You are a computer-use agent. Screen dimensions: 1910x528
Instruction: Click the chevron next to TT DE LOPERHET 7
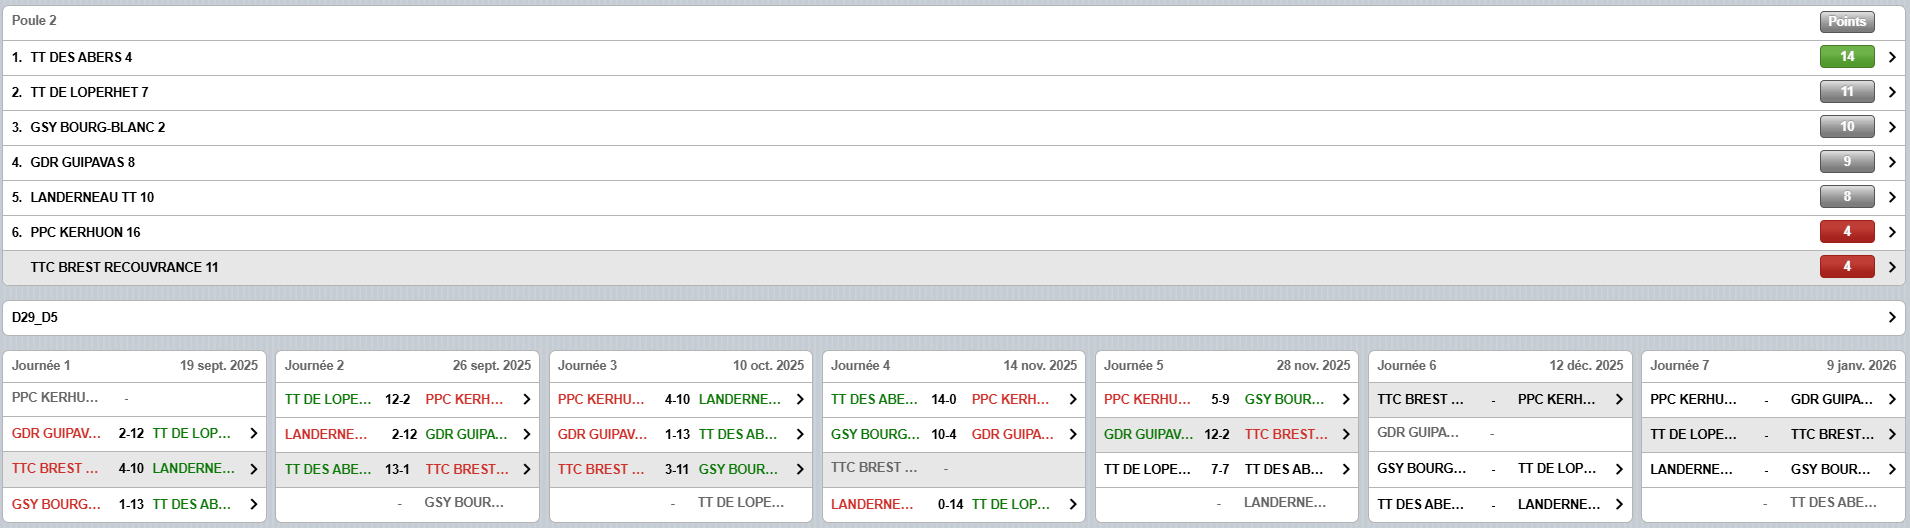coord(1891,92)
